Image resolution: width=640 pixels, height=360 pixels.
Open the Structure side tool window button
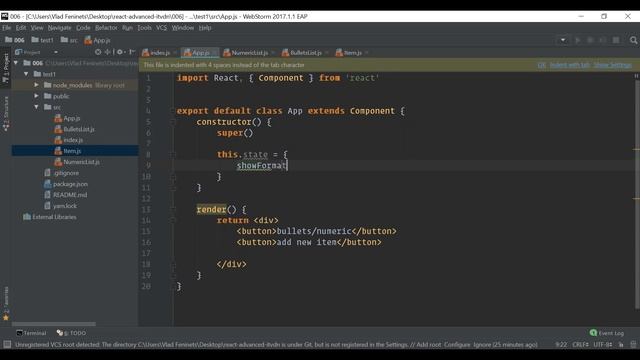pyautogui.click(x=6, y=114)
